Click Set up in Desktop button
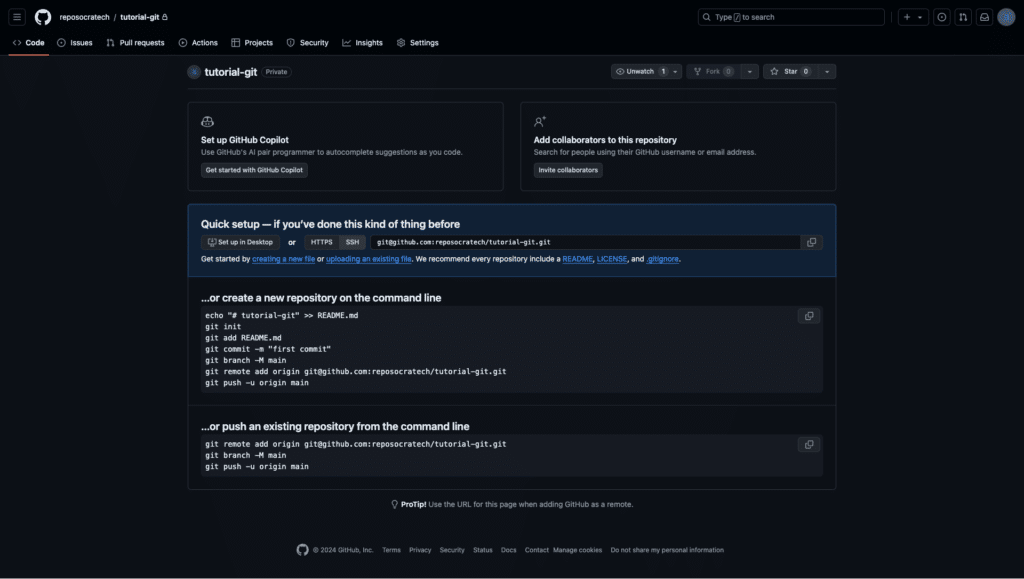1024x579 pixels. [x=240, y=242]
